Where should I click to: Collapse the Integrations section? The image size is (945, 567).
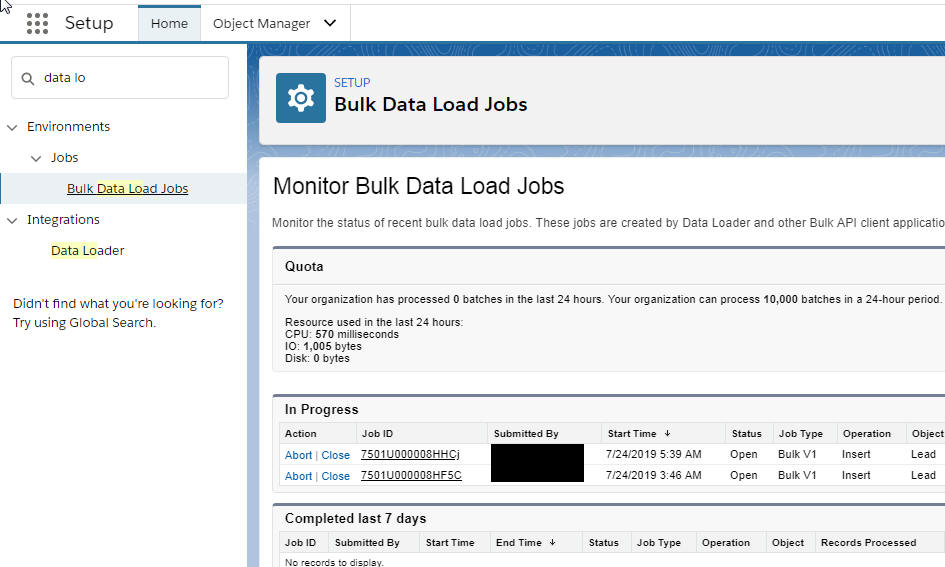[x=12, y=220]
